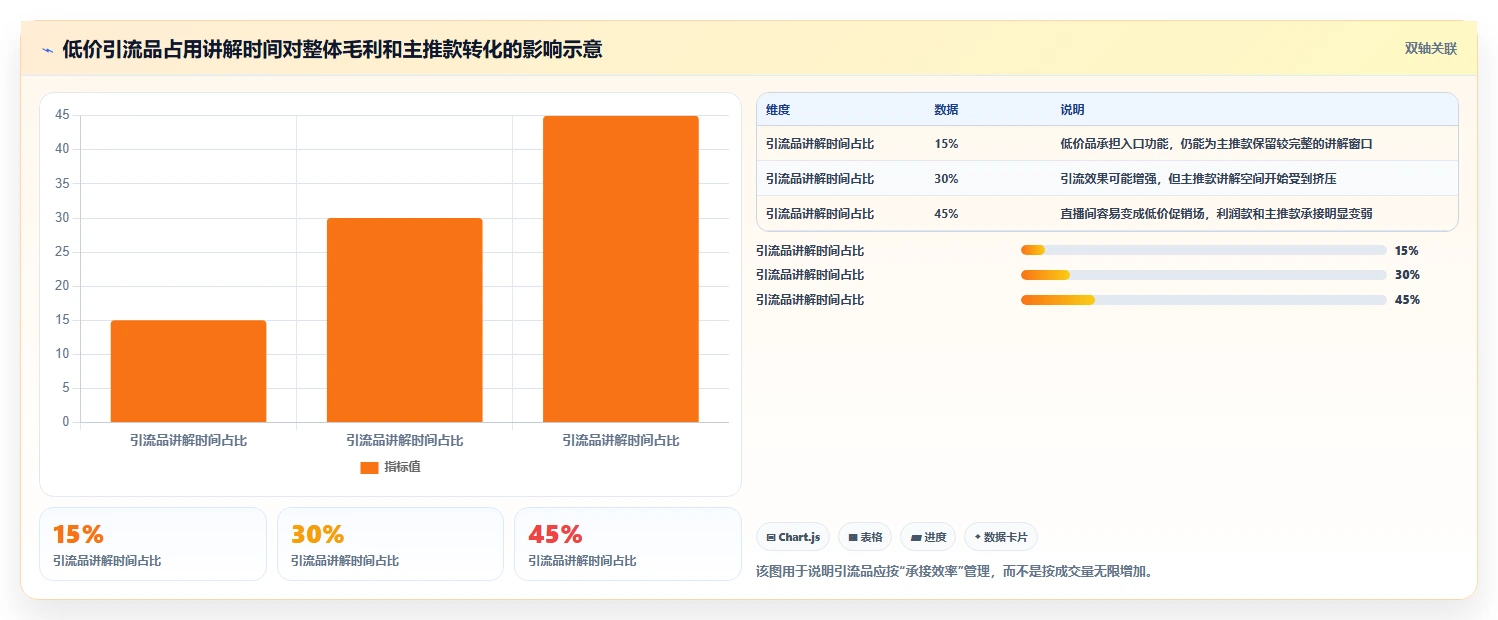Click the 30 value orange bar
Viewport: 1498px width, 620px height.
pos(404,320)
